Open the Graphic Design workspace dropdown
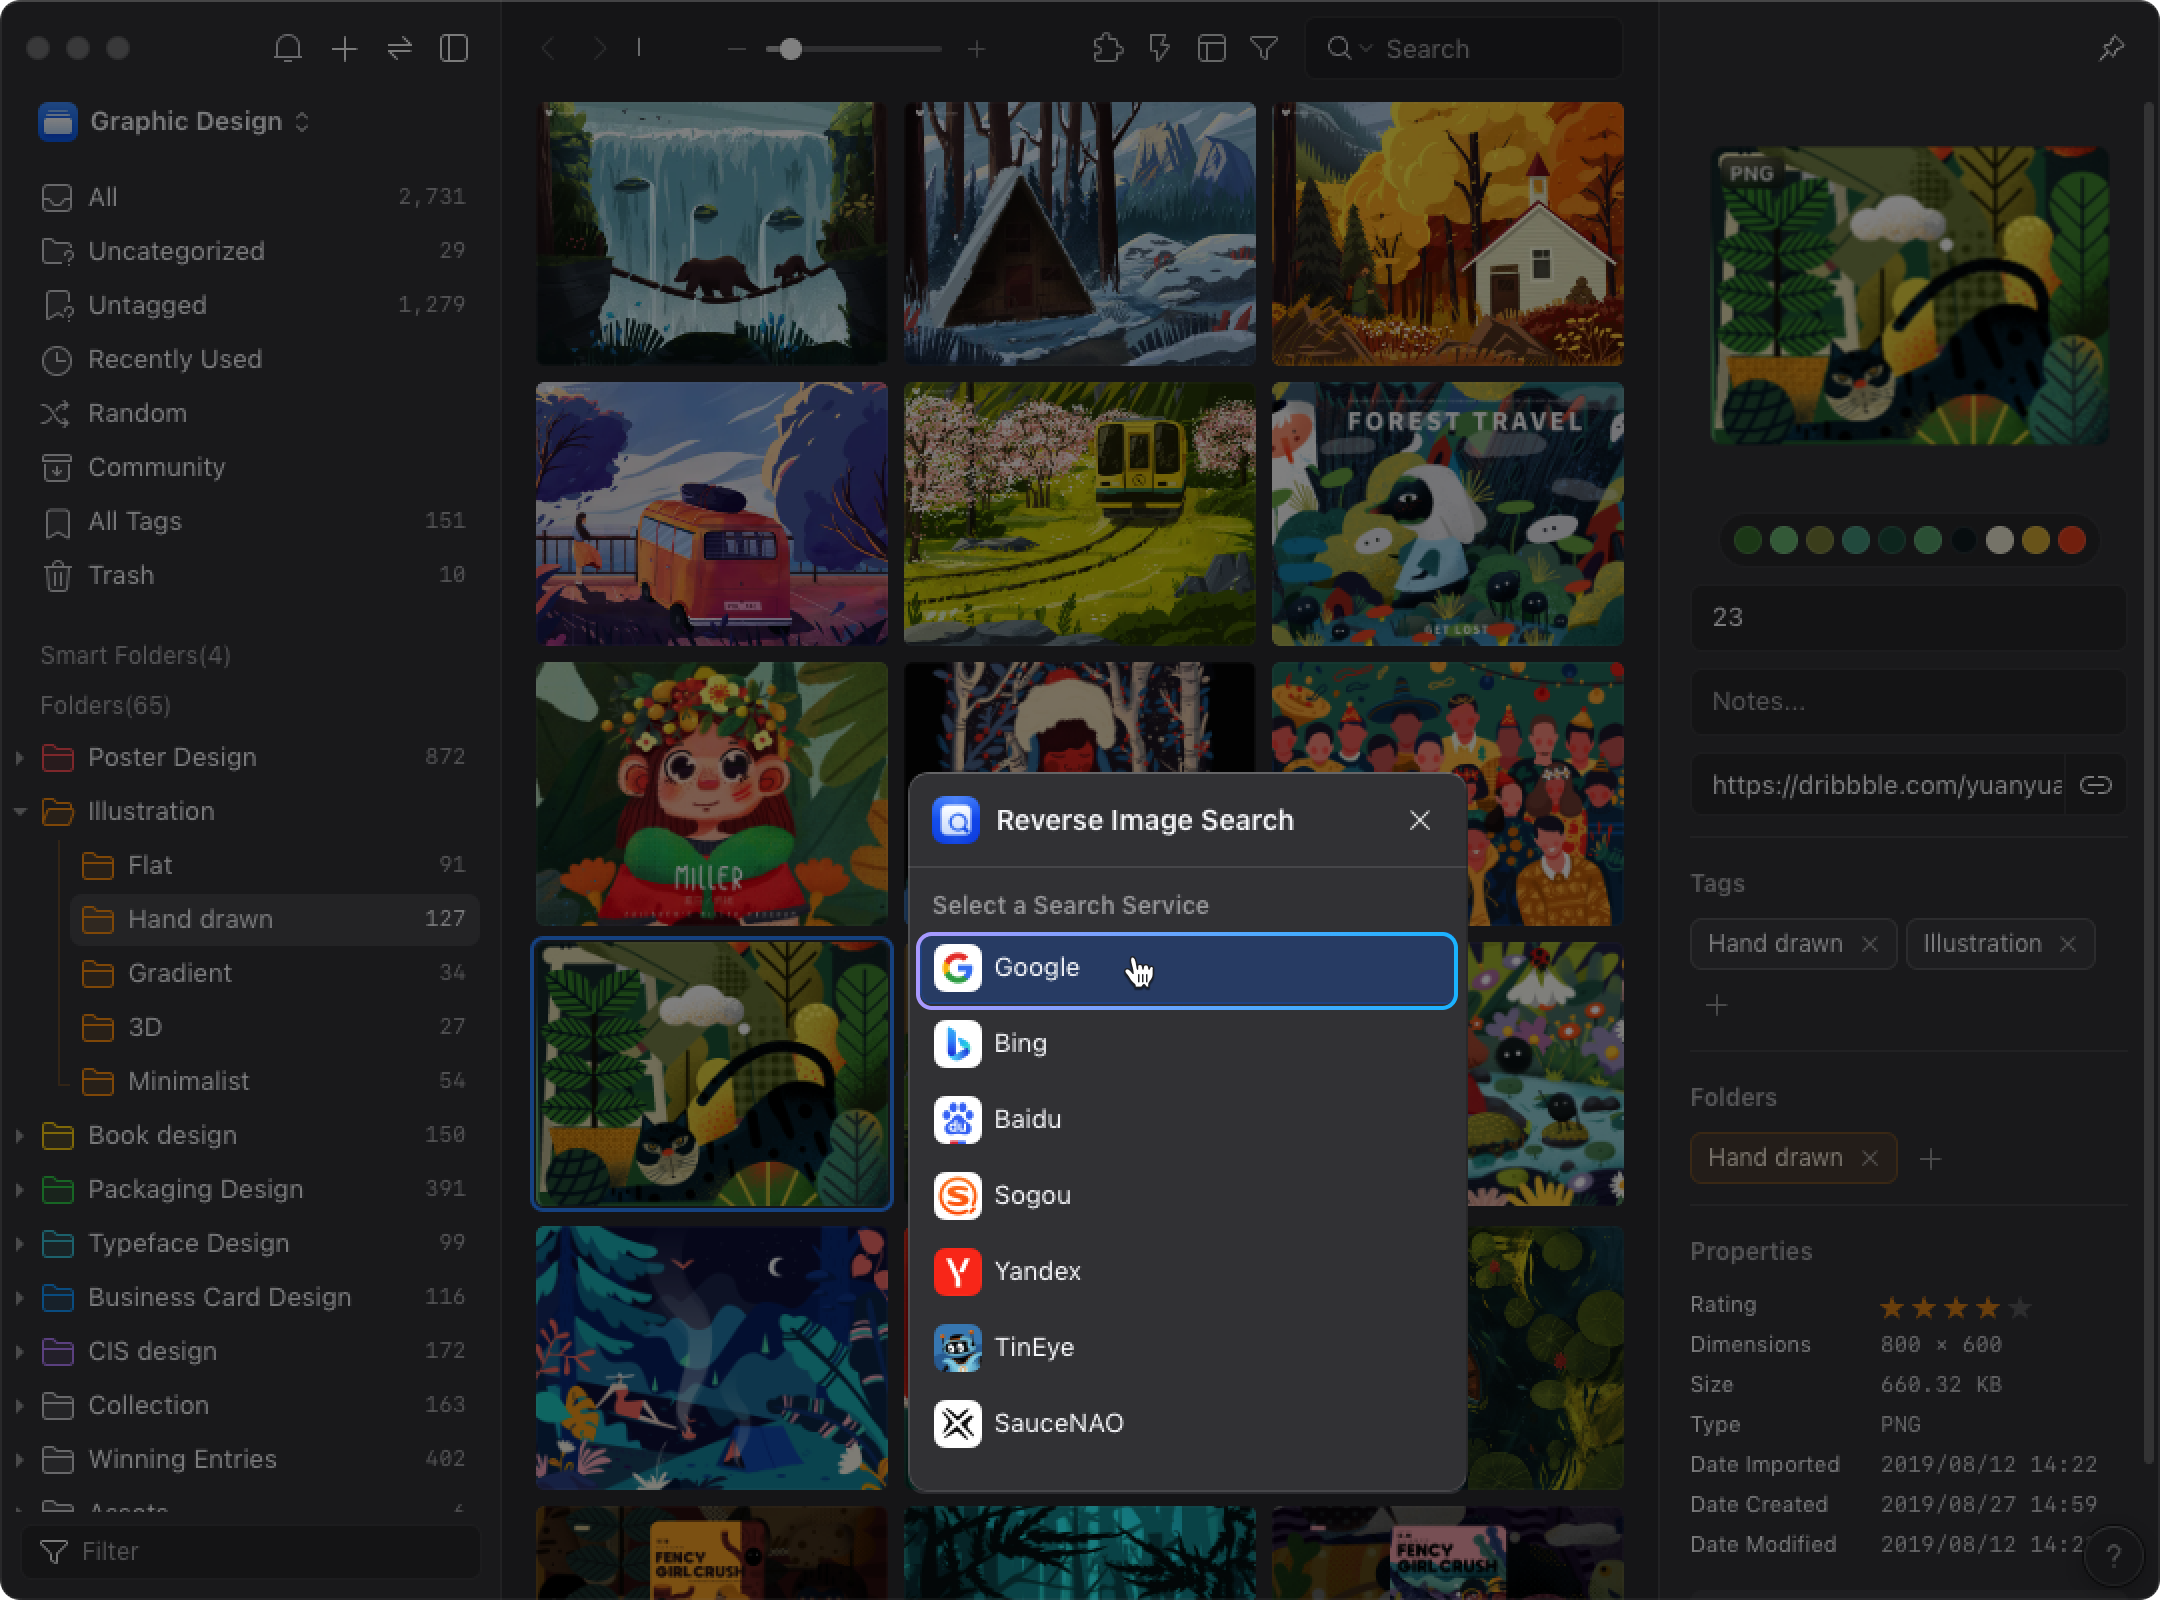The height and width of the screenshot is (1600, 2160). click(304, 119)
